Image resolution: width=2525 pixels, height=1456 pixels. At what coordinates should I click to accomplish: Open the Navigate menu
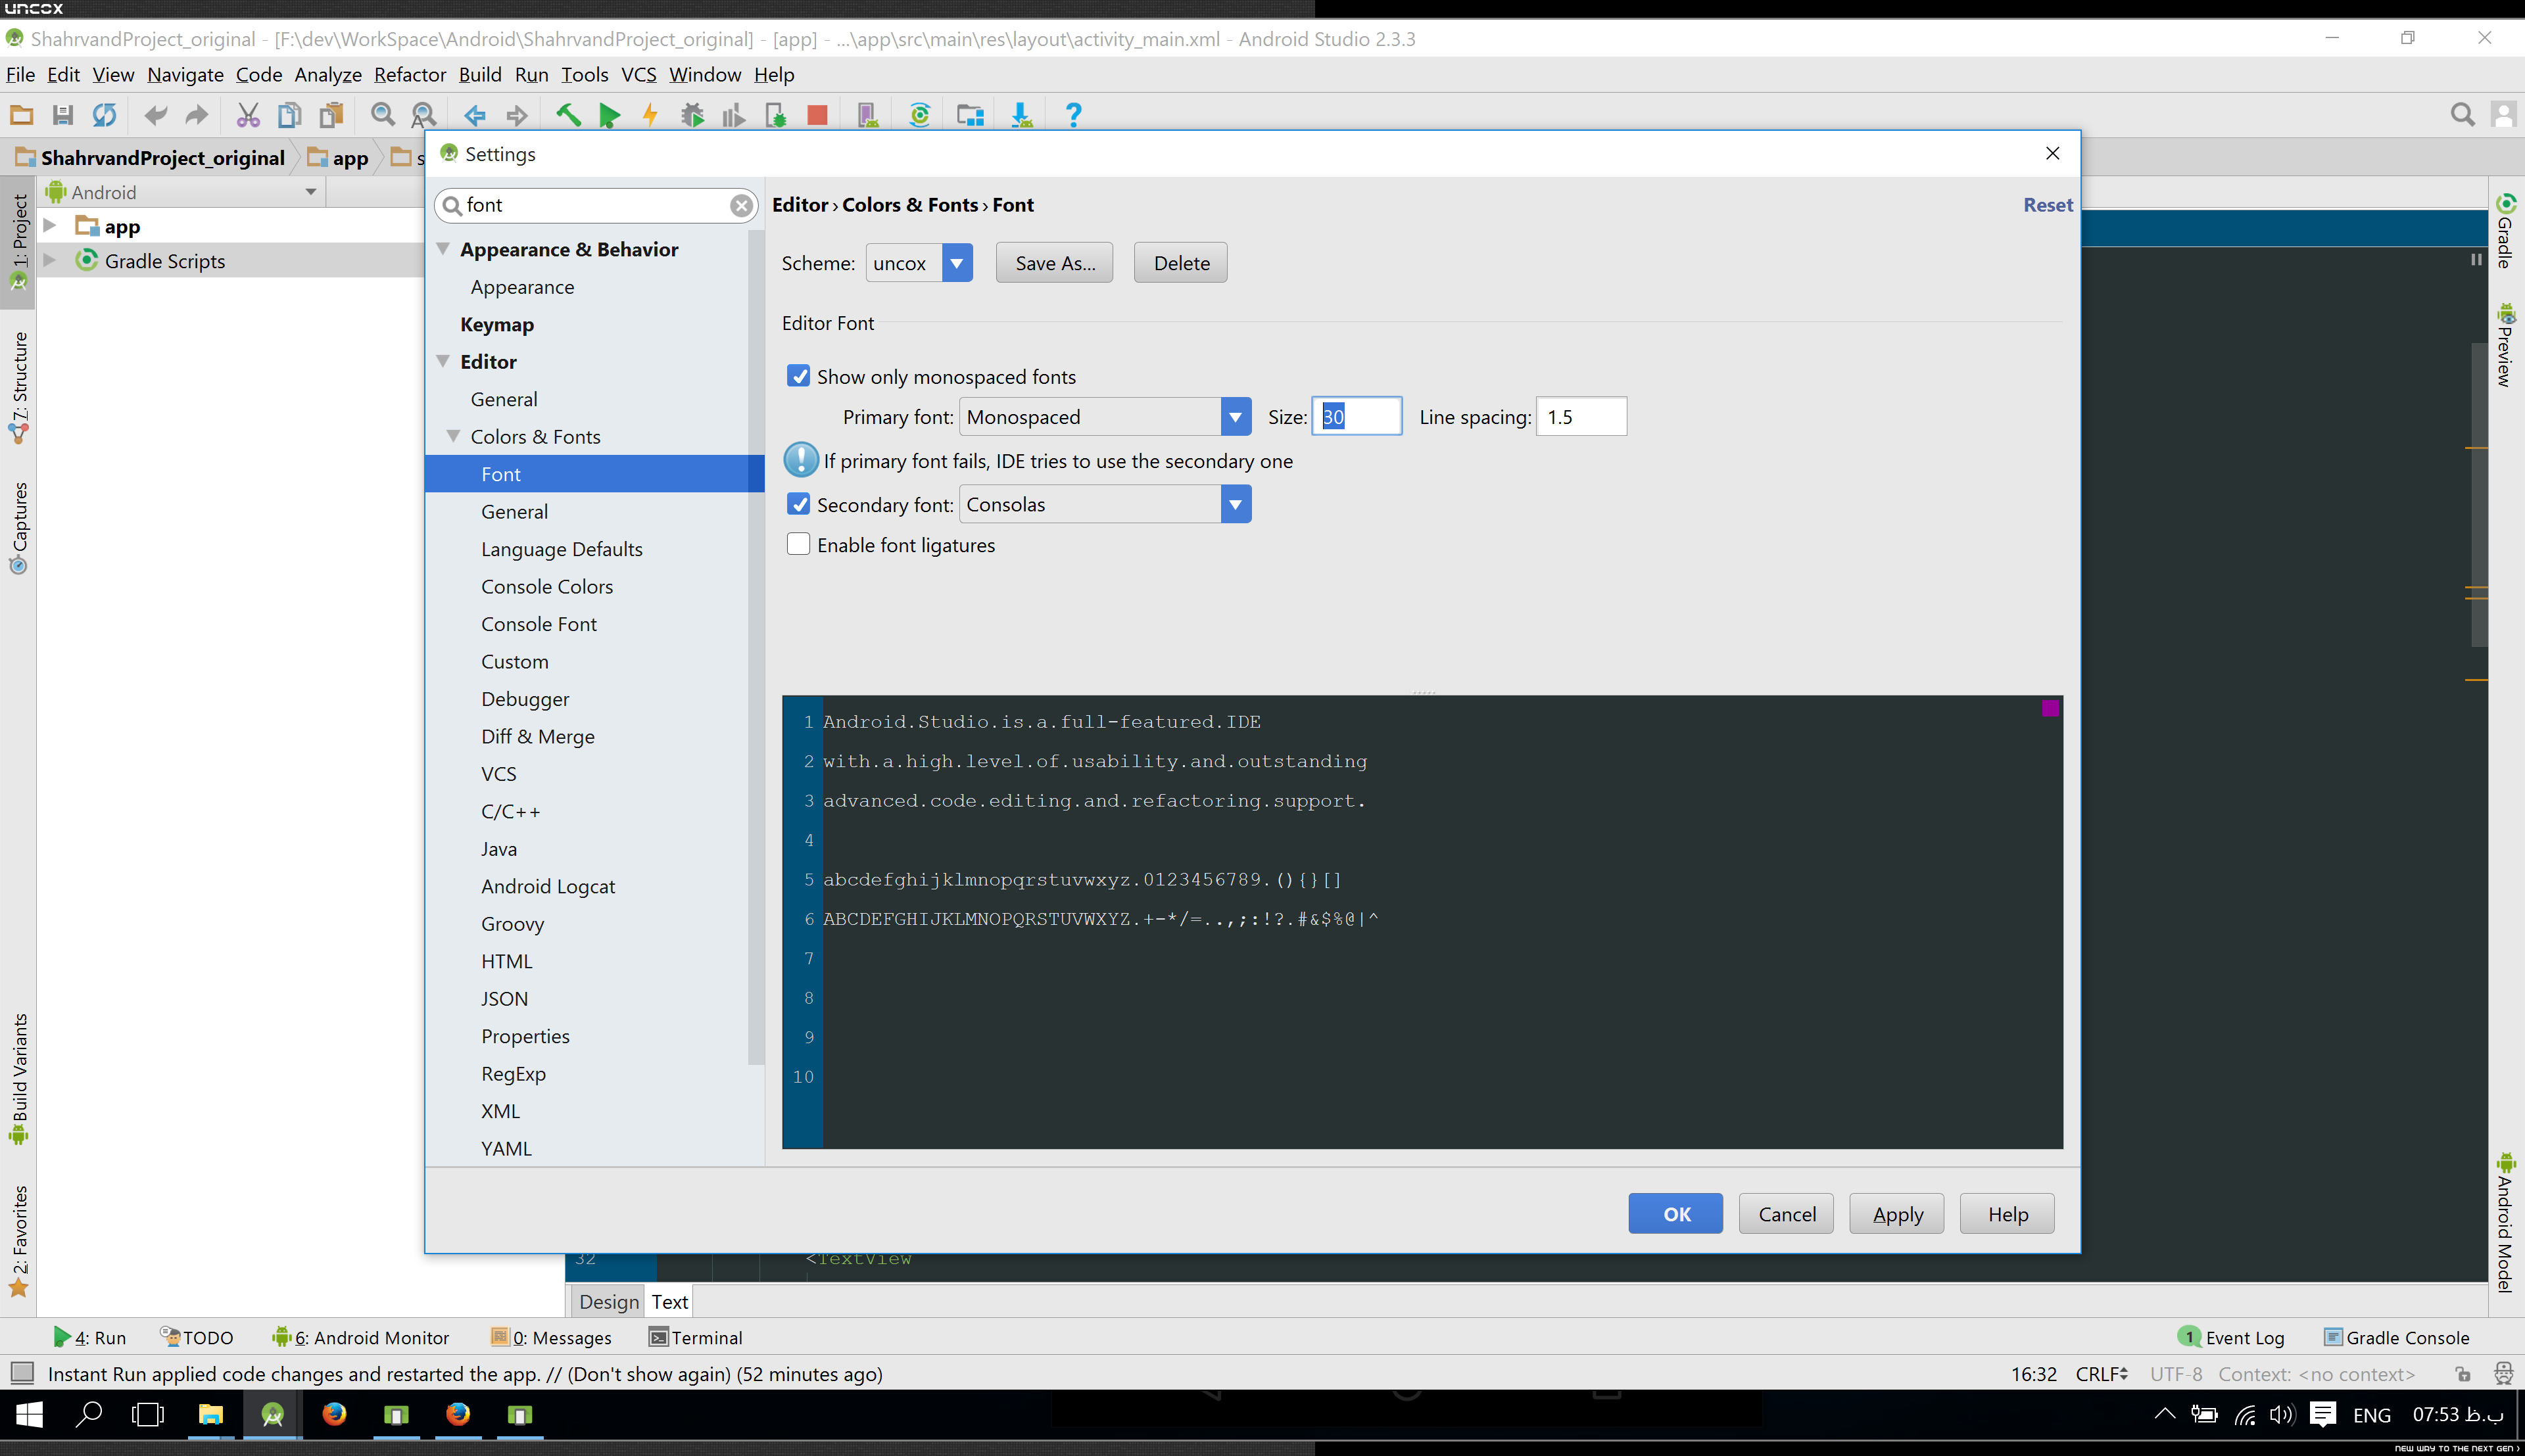coord(185,75)
